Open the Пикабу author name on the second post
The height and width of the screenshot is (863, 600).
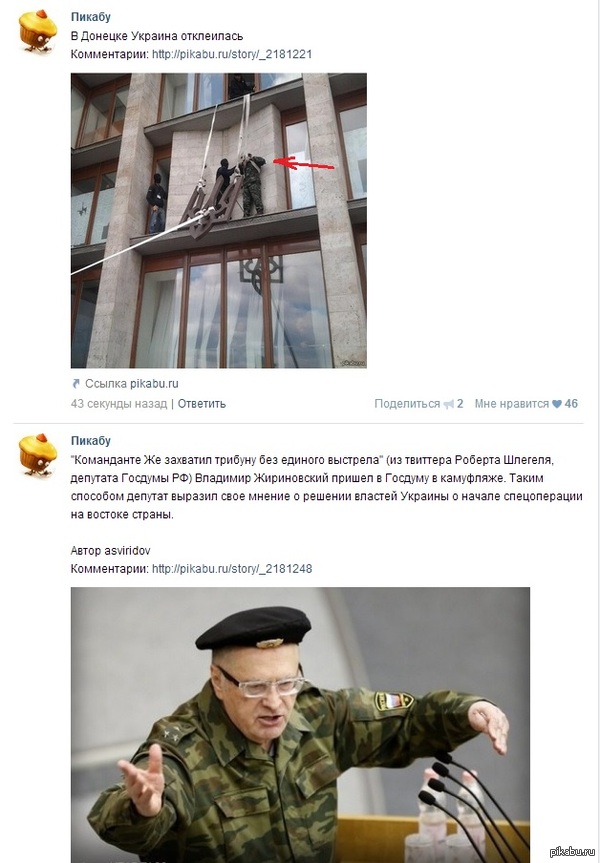(91, 441)
